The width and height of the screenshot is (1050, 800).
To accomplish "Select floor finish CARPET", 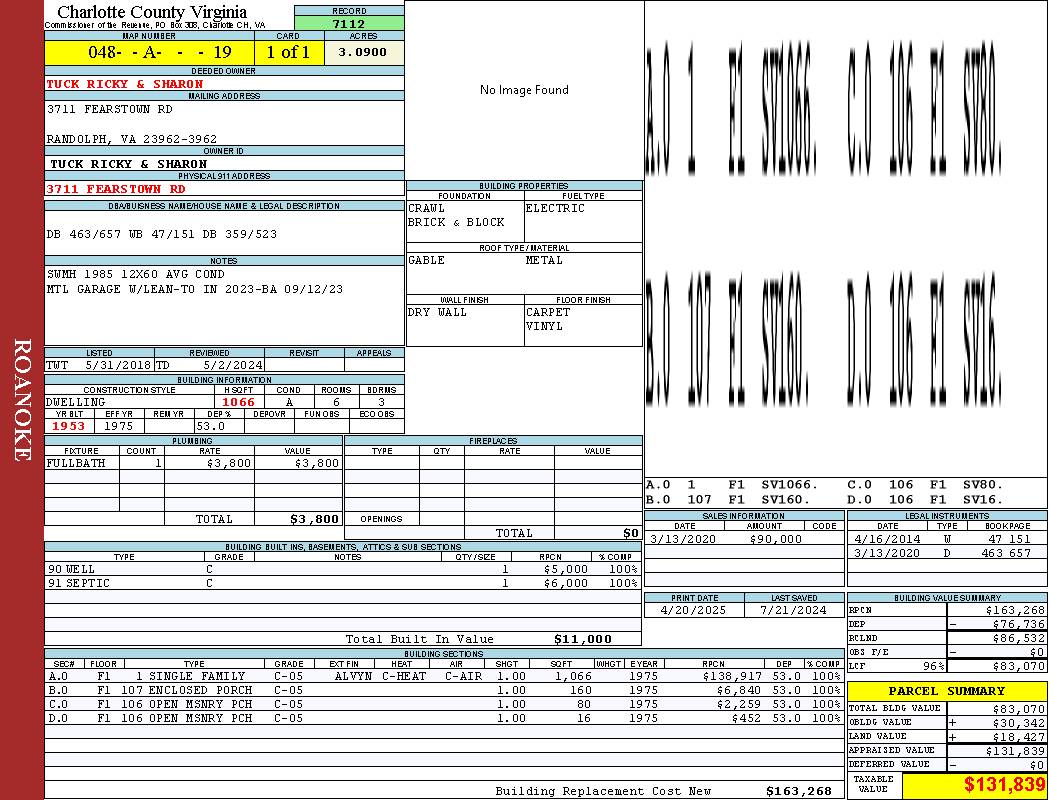I will tap(548, 313).
